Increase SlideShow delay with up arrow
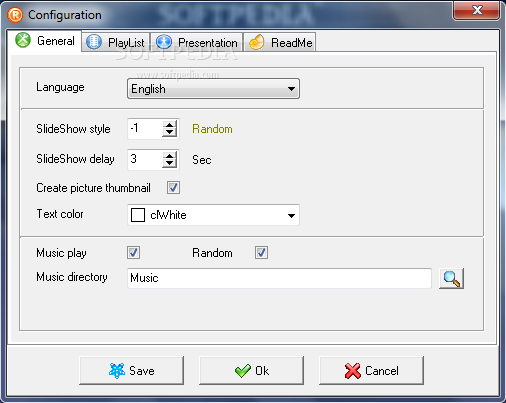506x403 pixels. (170, 156)
